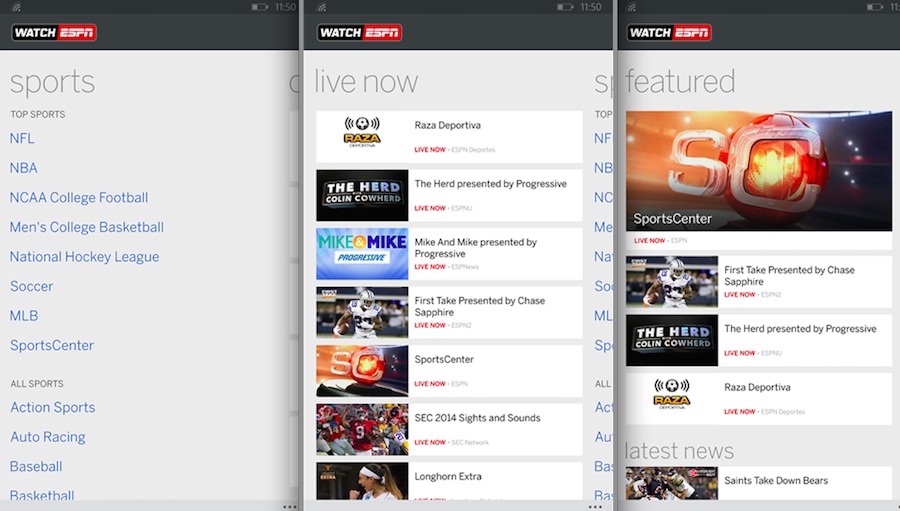The height and width of the screenshot is (511, 900).
Task: Open Saints Take Down Bears news title
Action: (776, 481)
